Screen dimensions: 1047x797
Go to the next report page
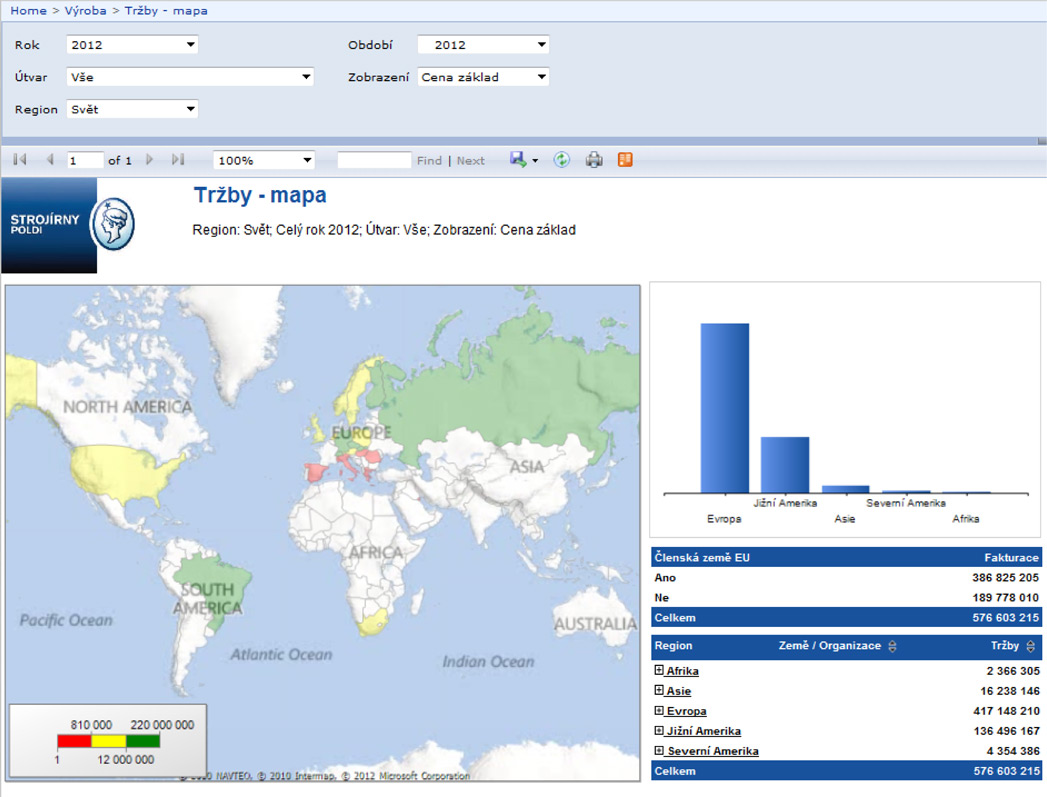(x=150, y=160)
